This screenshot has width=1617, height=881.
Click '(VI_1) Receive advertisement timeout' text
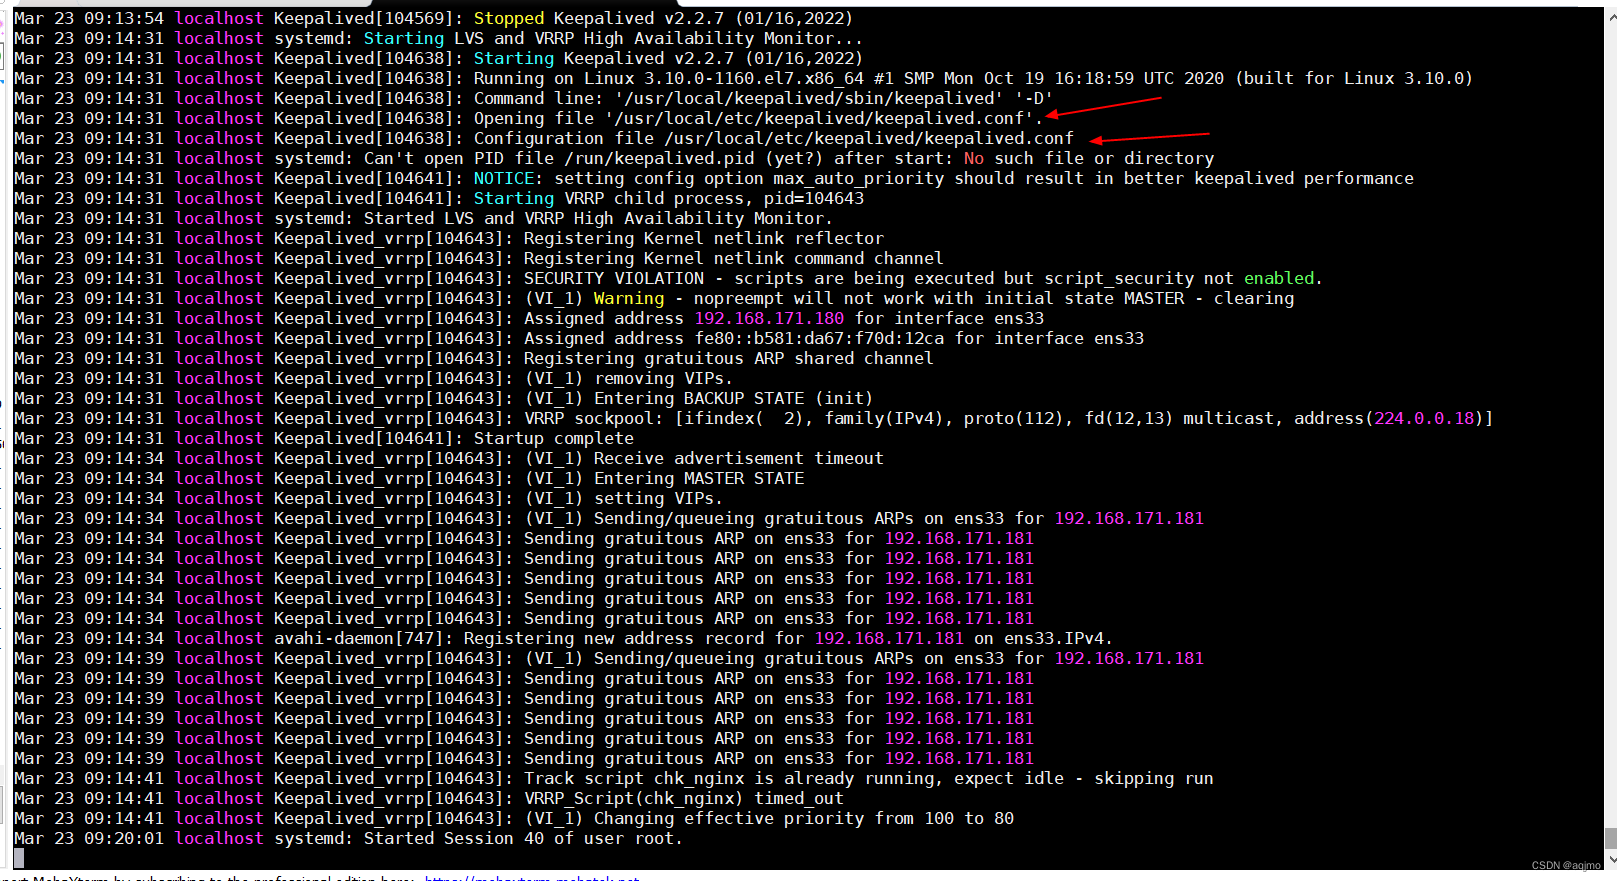[703, 458]
